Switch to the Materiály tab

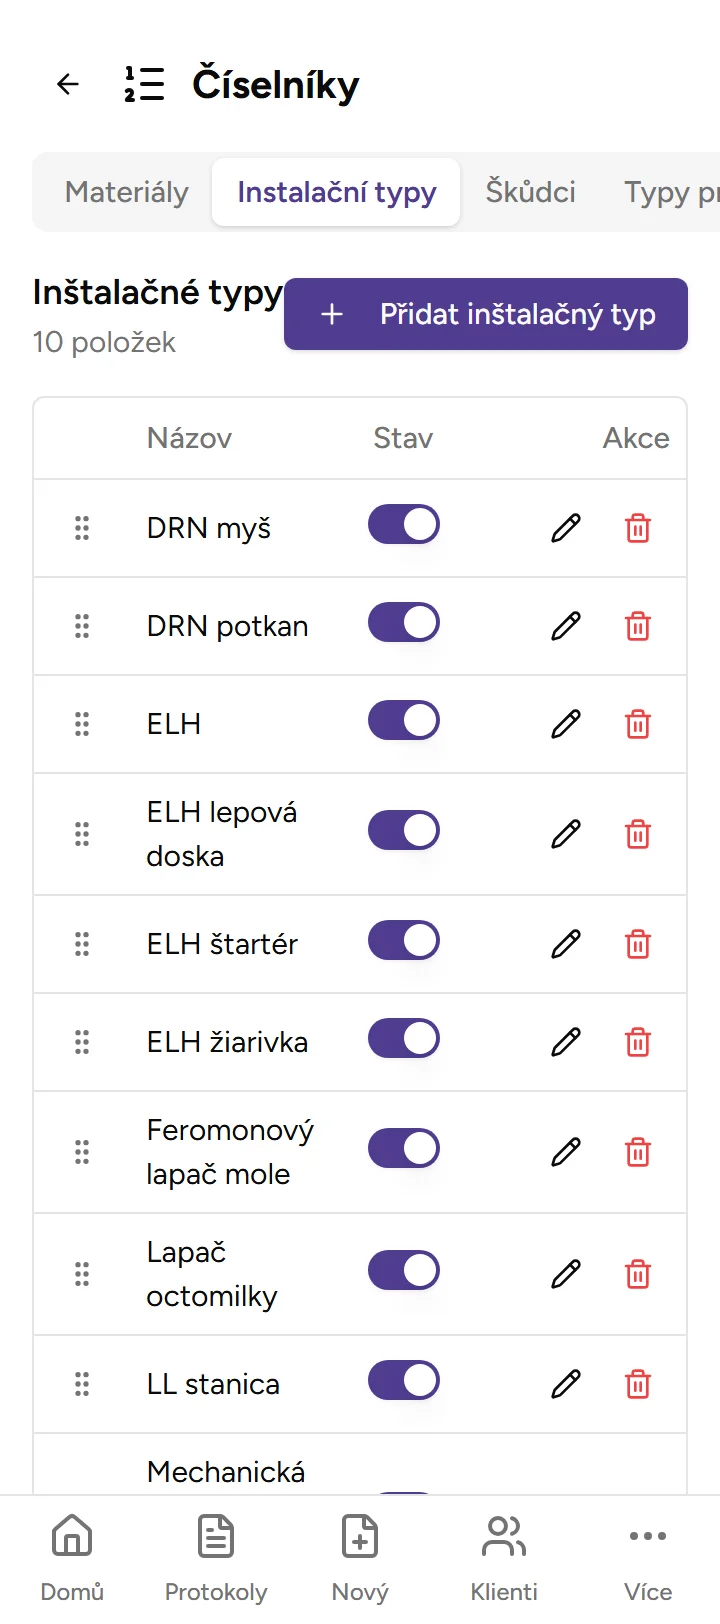pyautogui.click(x=126, y=192)
